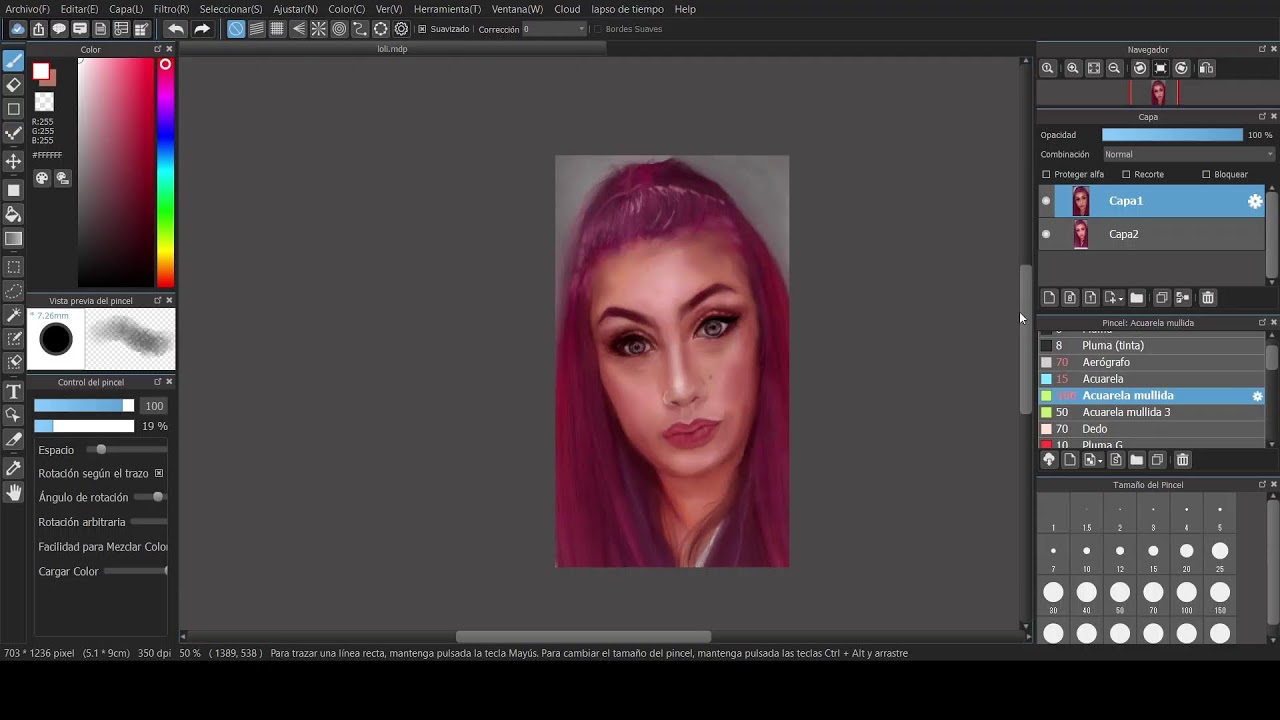Image resolution: width=1280 pixels, height=720 pixels.
Task: Enable the Proteger alfa checkbox
Action: point(1046,174)
